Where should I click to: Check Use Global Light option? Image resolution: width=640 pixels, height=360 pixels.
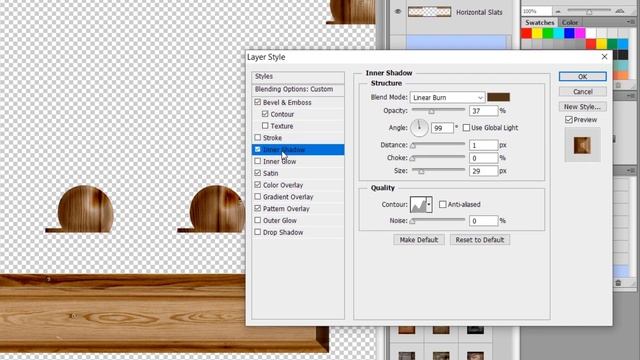click(467, 128)
